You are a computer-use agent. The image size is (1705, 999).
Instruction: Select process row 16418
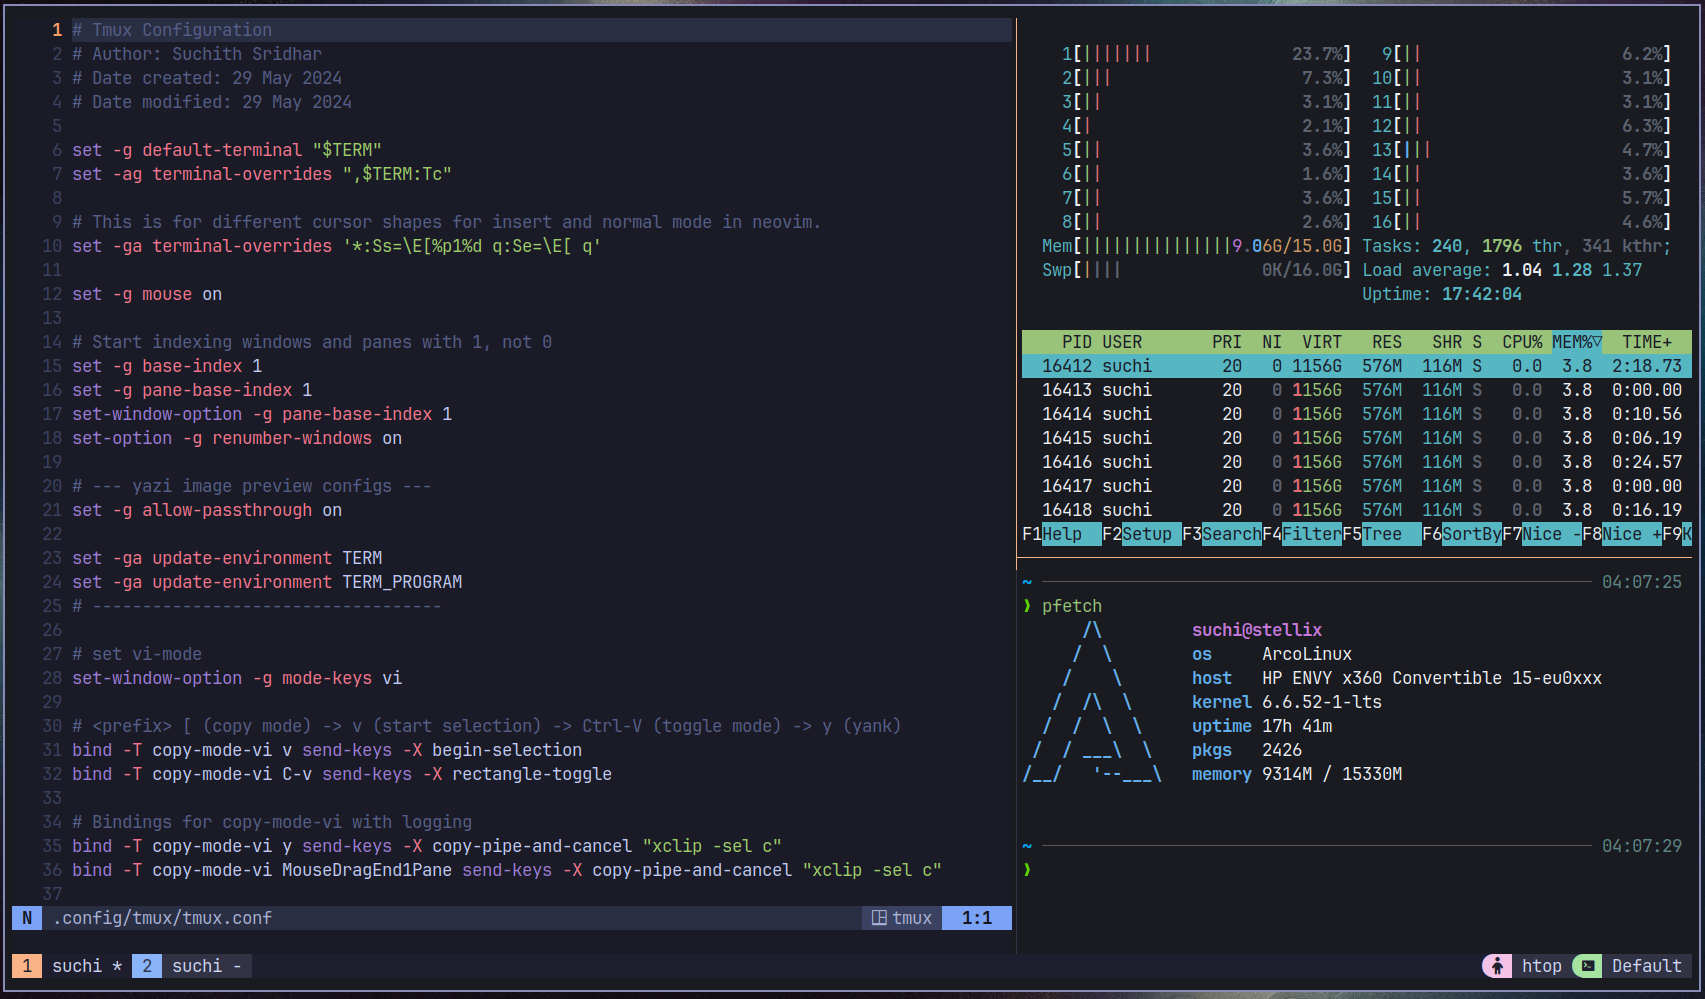(x=1357, y=510)
